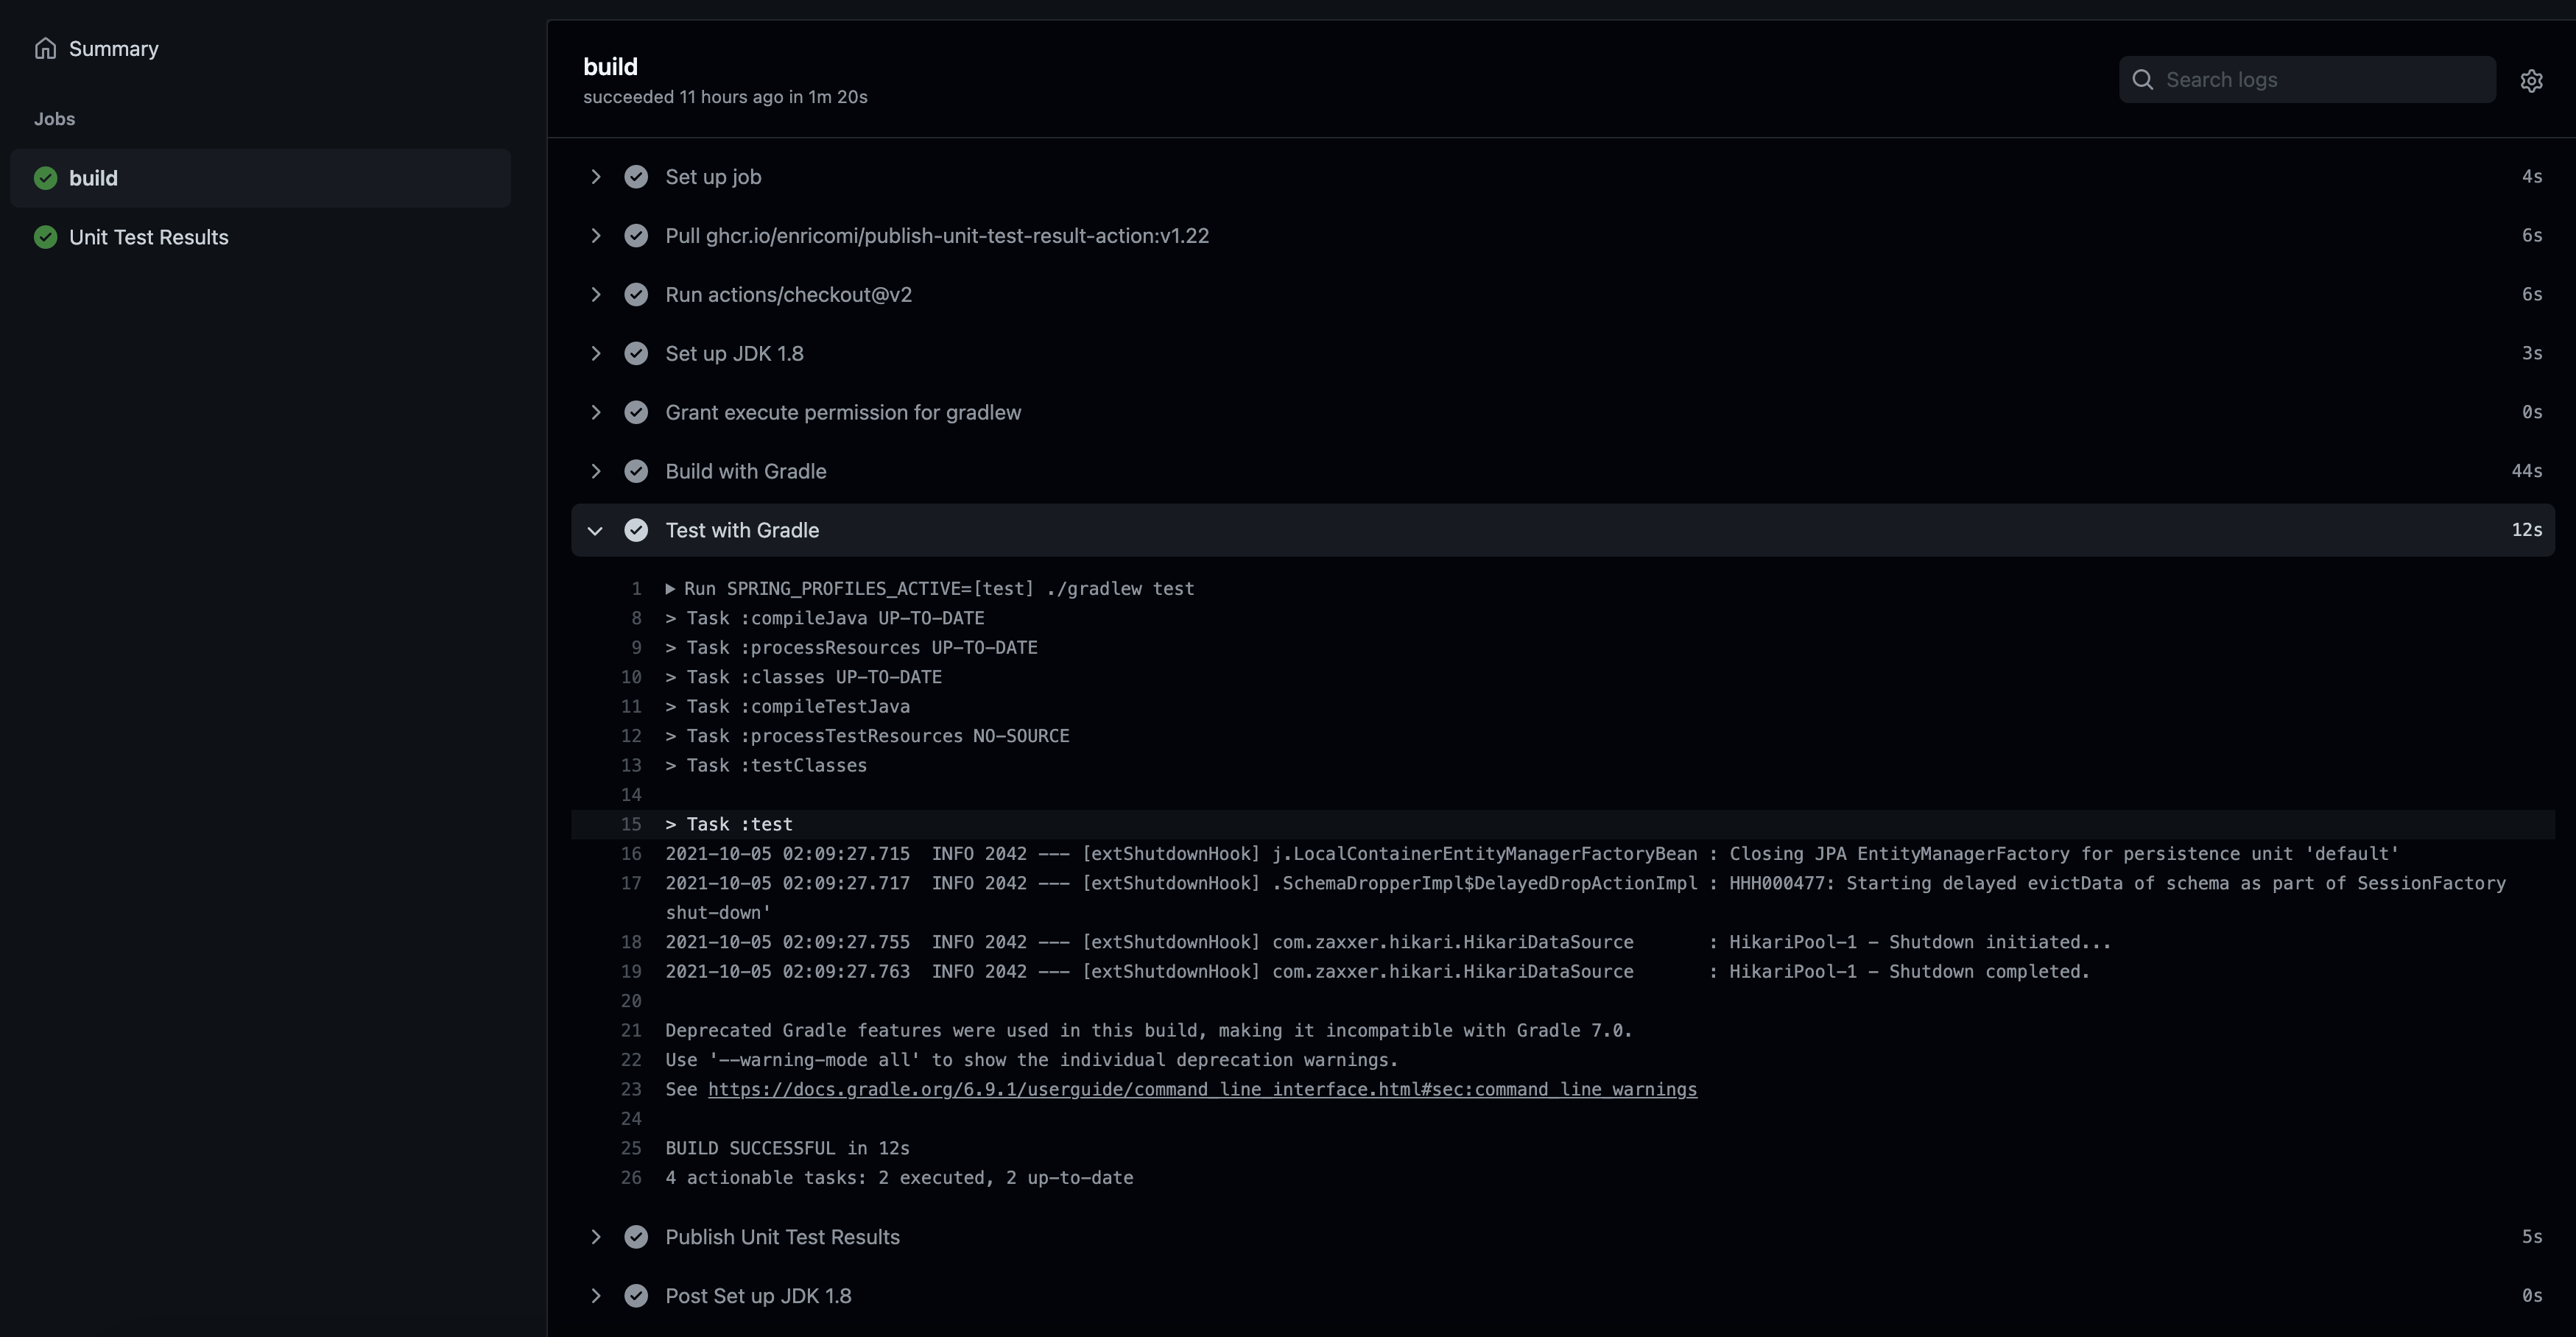Image resolution: width=2576 pixels, height=1337 pixels.
Task: Focus the Search logs input field
Action: (x=2320, y=80)
